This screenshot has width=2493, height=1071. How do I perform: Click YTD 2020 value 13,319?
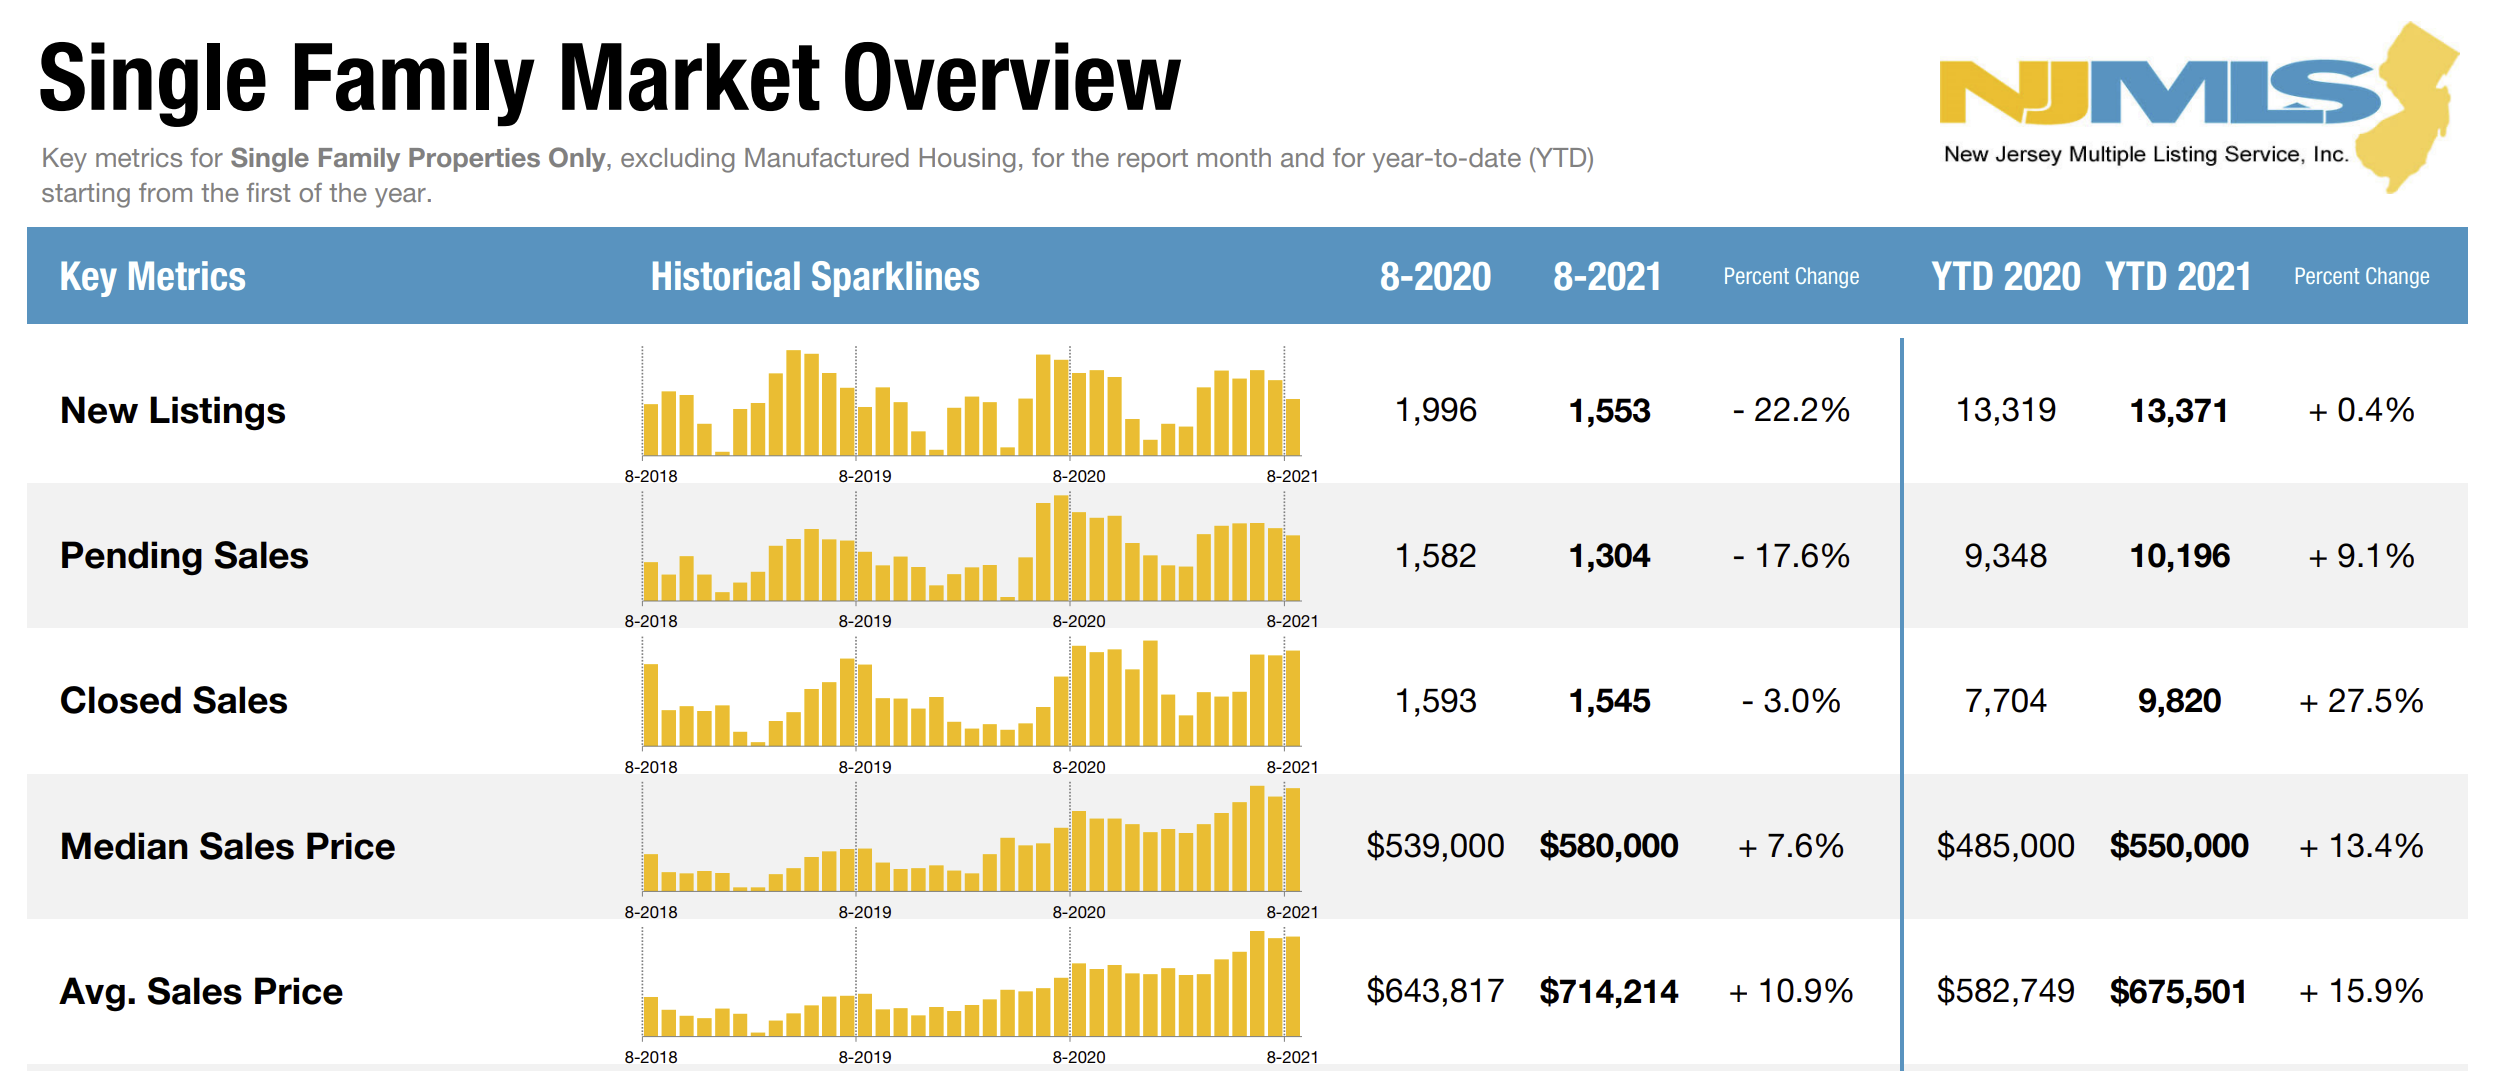pos(2006,410)
